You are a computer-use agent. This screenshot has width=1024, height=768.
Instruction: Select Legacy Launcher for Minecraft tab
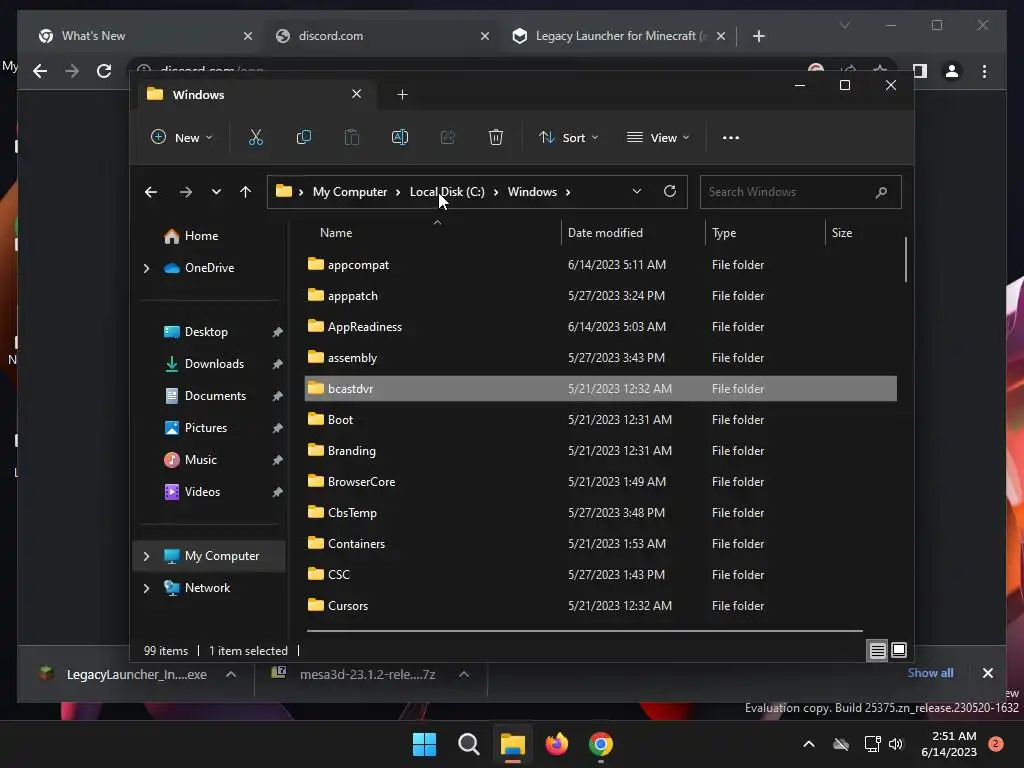point(619,36)
